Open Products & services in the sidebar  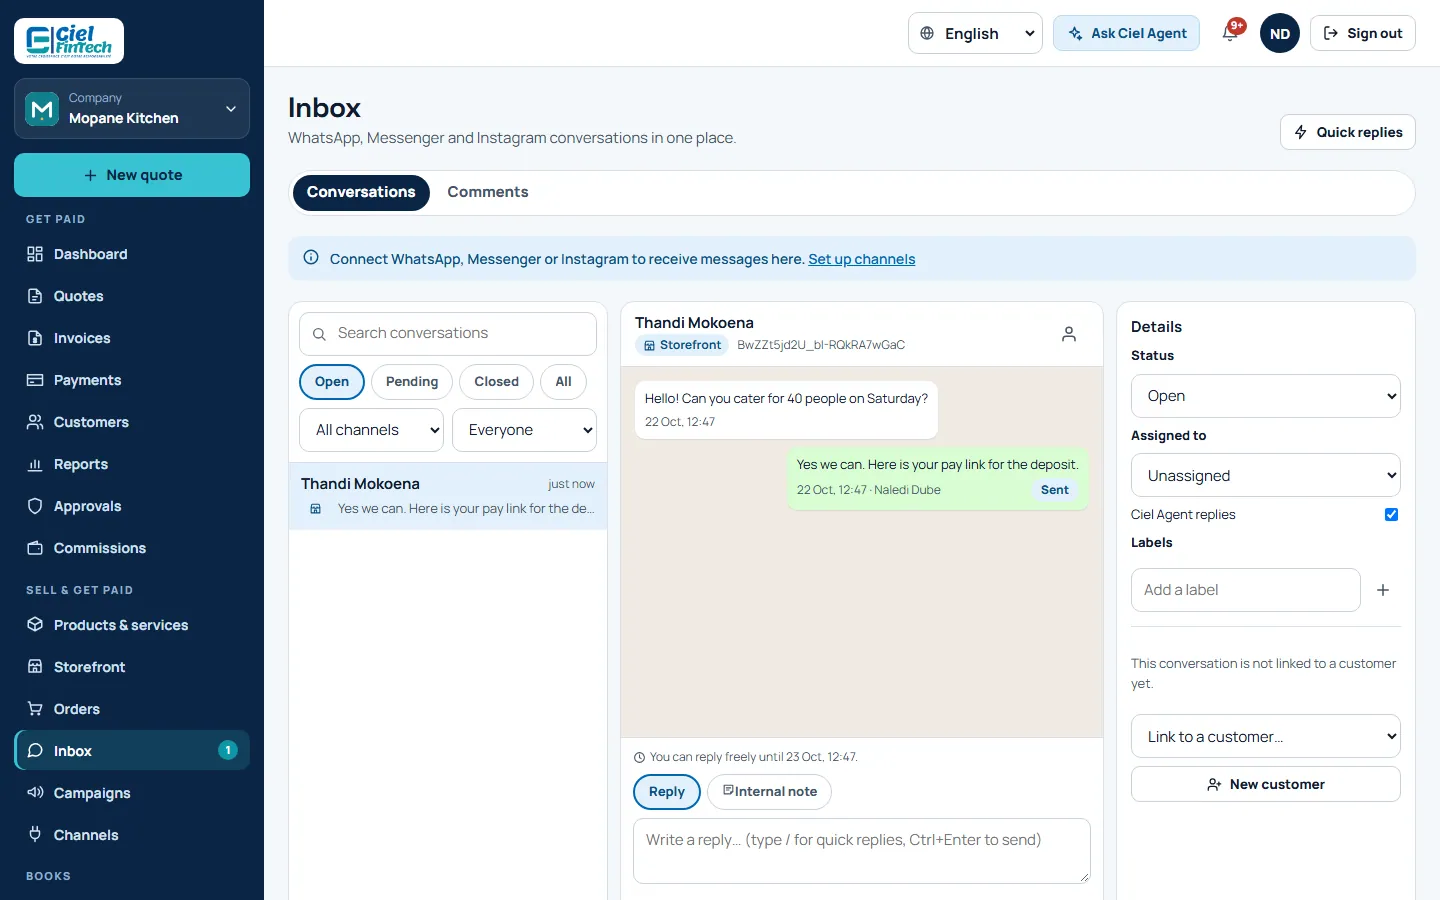[x=132, y=625]
